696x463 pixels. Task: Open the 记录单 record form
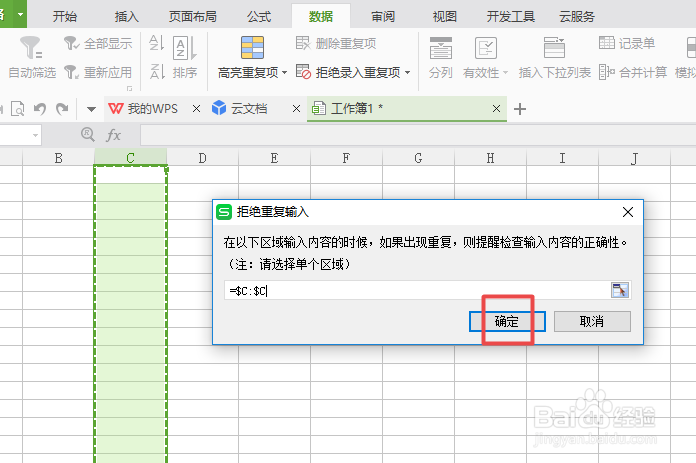point(627,44)
